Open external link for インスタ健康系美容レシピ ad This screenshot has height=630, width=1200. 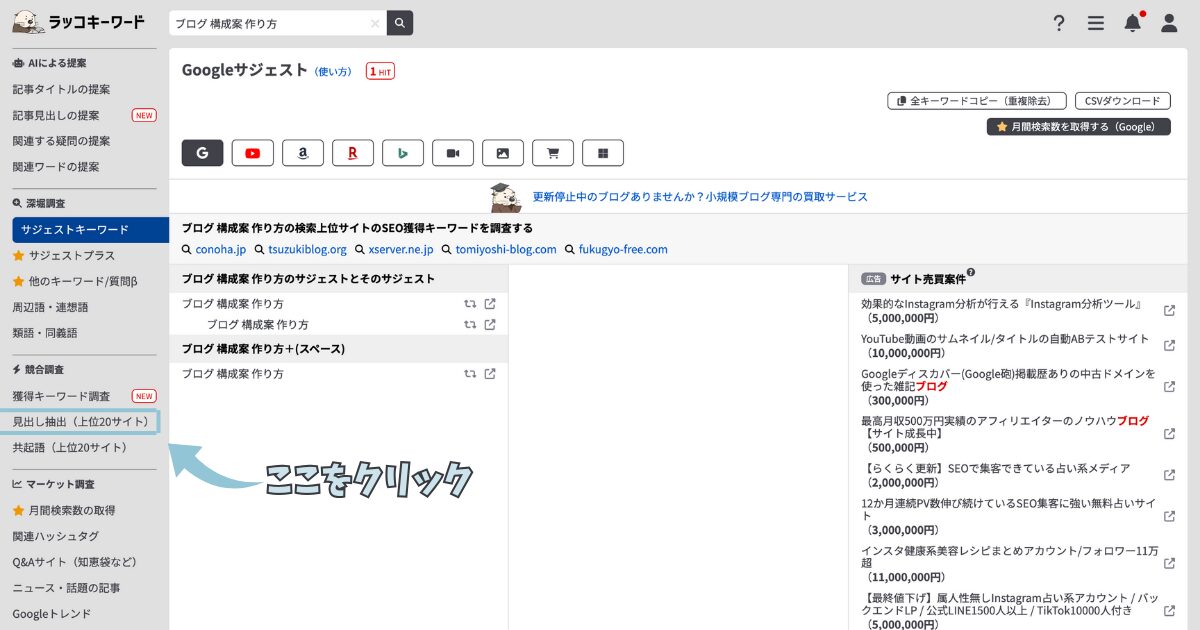pyautogui.click(x=1170, y=564)
